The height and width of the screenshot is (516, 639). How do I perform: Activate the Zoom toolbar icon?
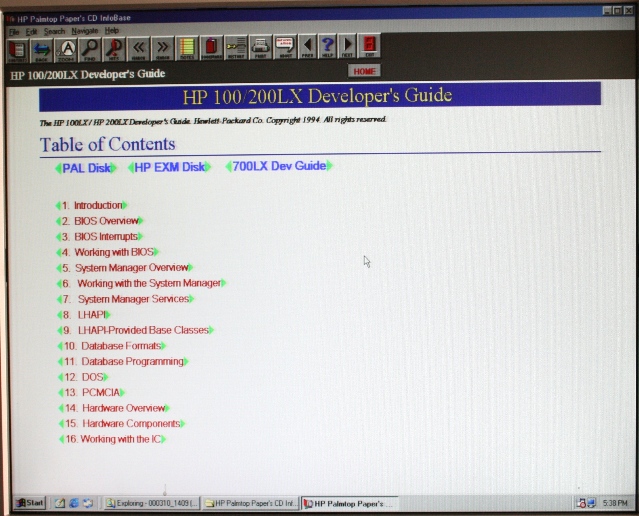[x=66, y=50]
